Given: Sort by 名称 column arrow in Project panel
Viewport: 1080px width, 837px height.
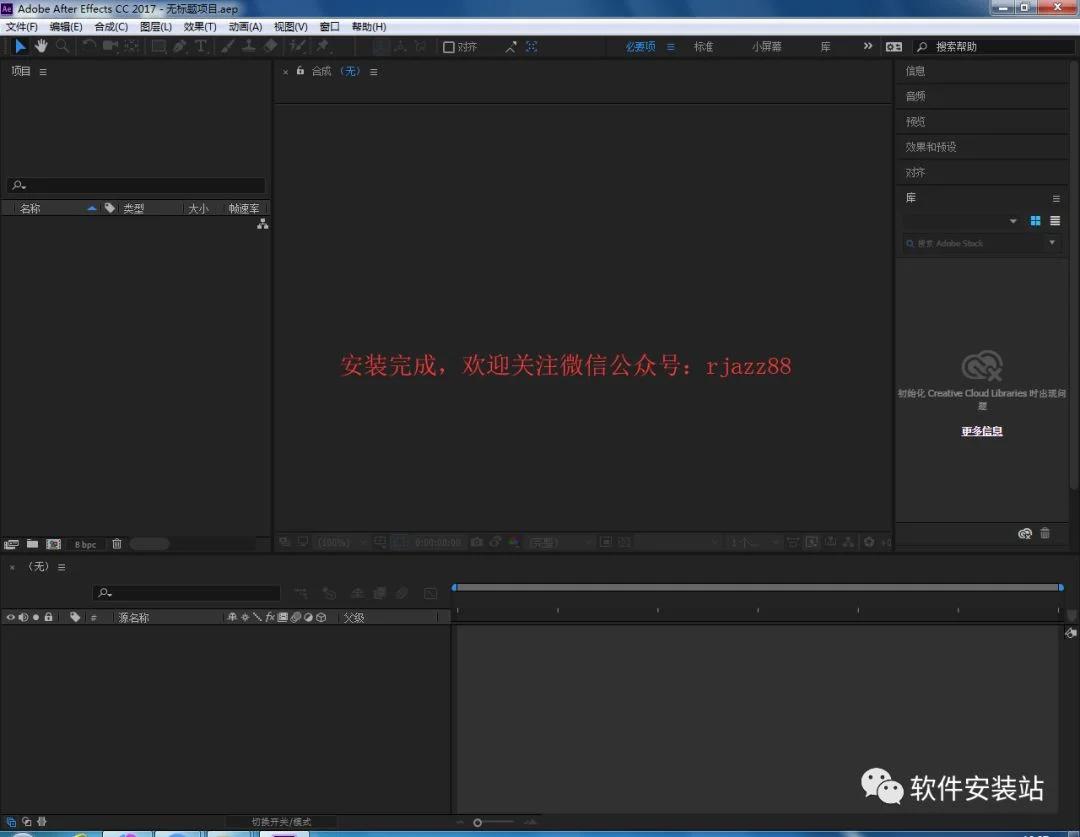Looking at the screenshot, I should 92,208.
